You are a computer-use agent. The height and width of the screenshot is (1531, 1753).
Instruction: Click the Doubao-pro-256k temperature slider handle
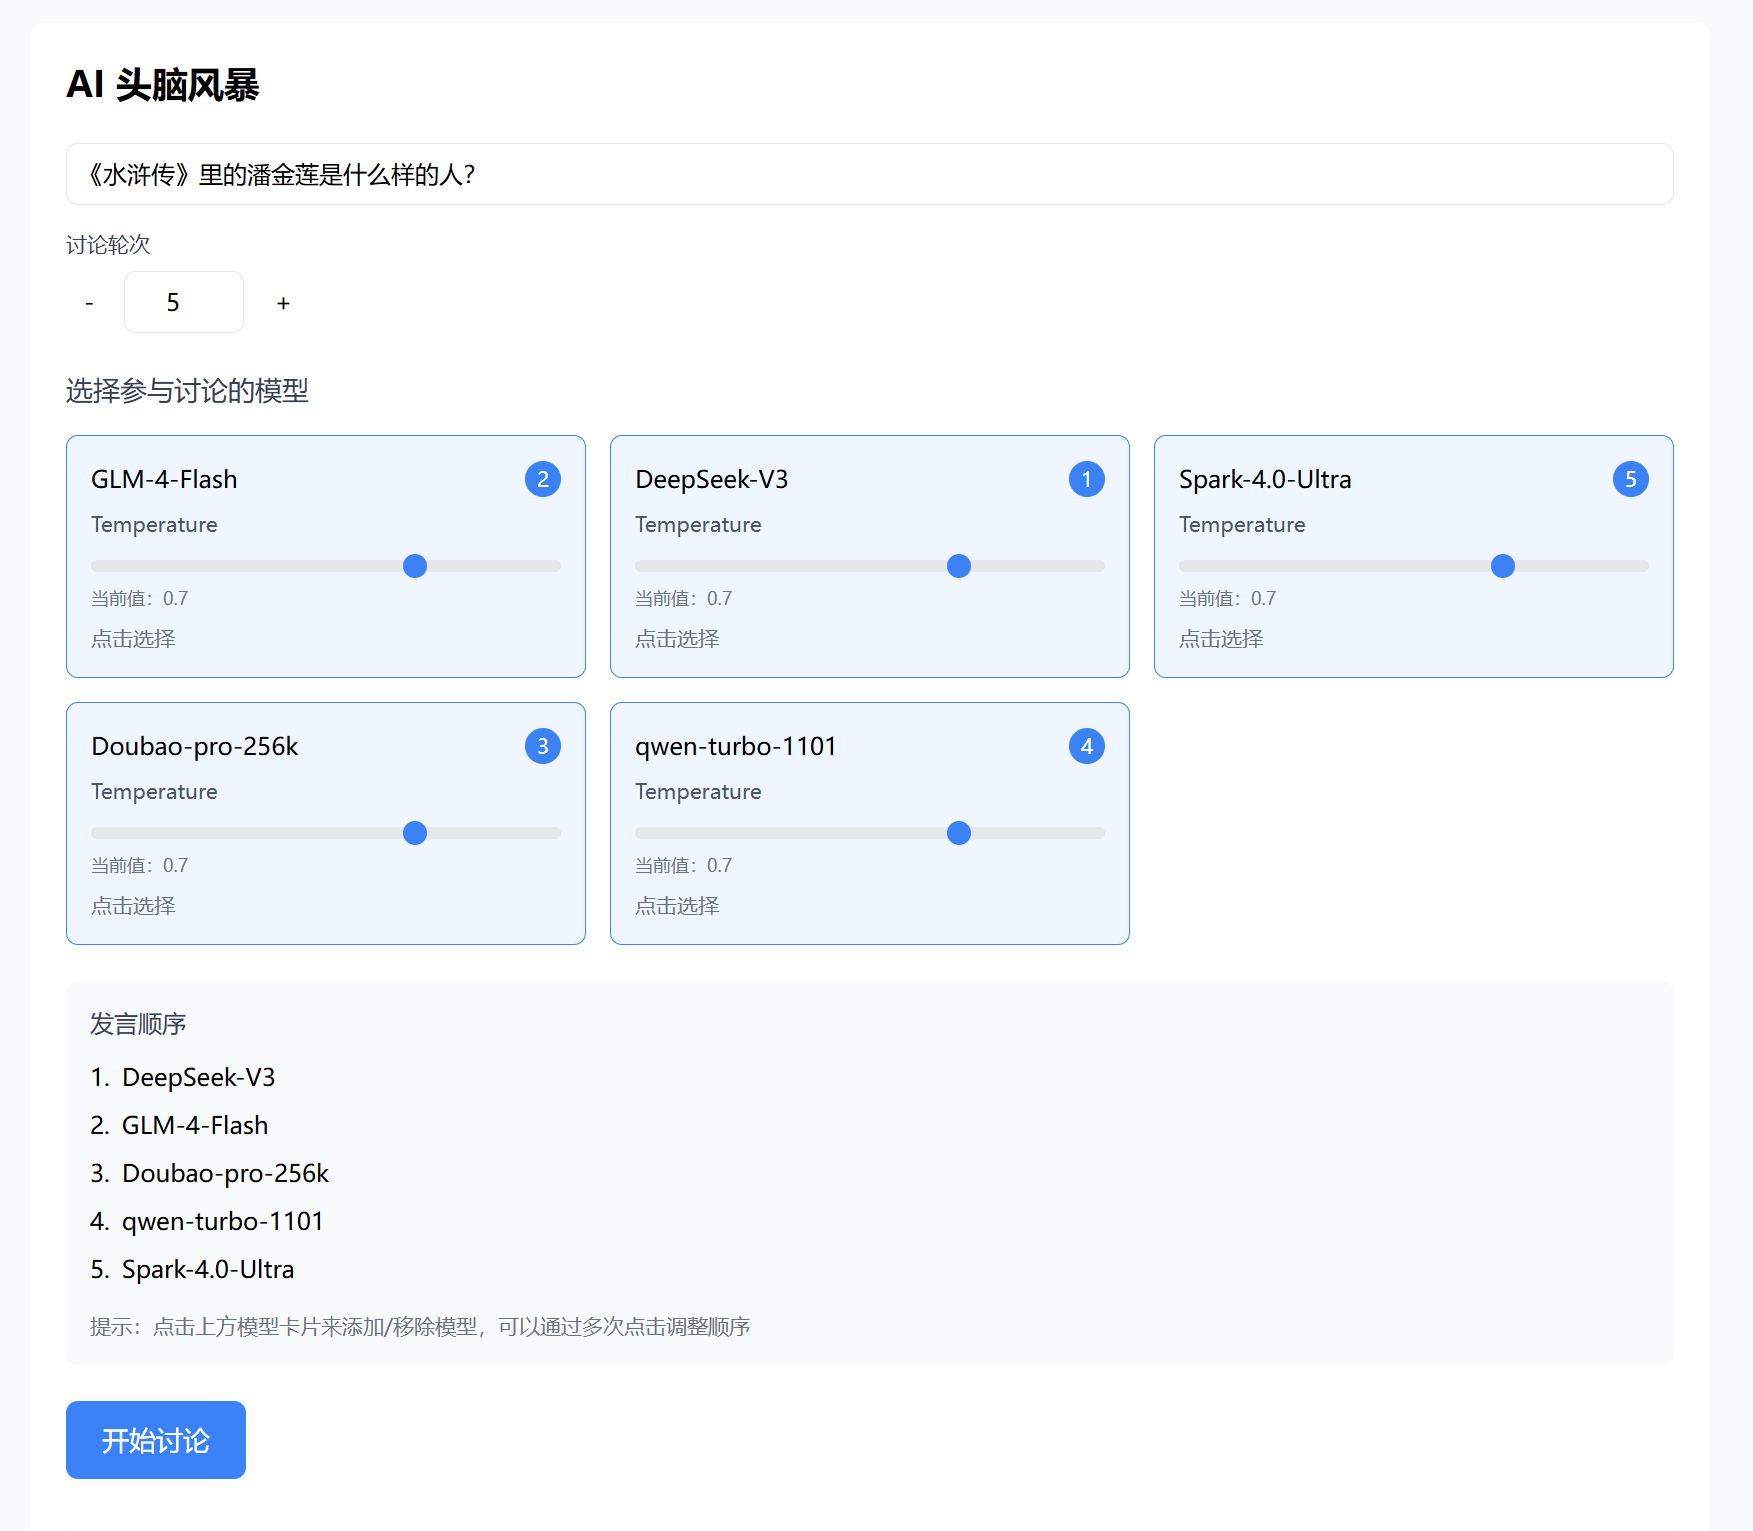click(x=415, y=833)
